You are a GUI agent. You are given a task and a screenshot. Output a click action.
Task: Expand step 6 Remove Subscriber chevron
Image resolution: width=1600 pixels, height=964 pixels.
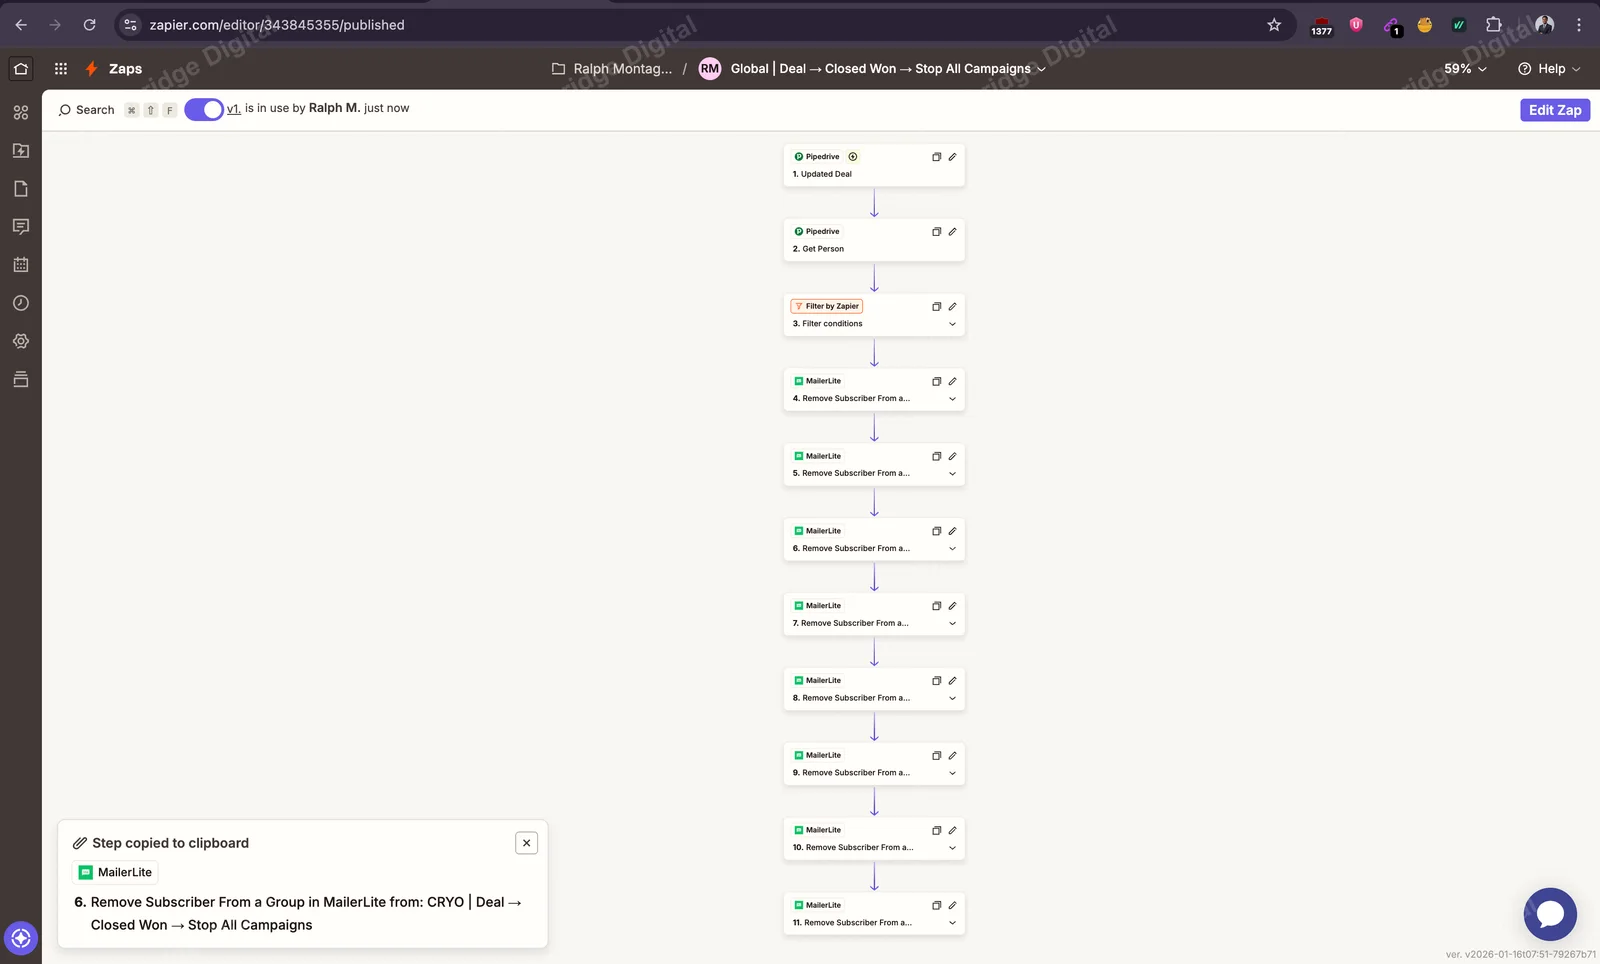click(952, 549)
